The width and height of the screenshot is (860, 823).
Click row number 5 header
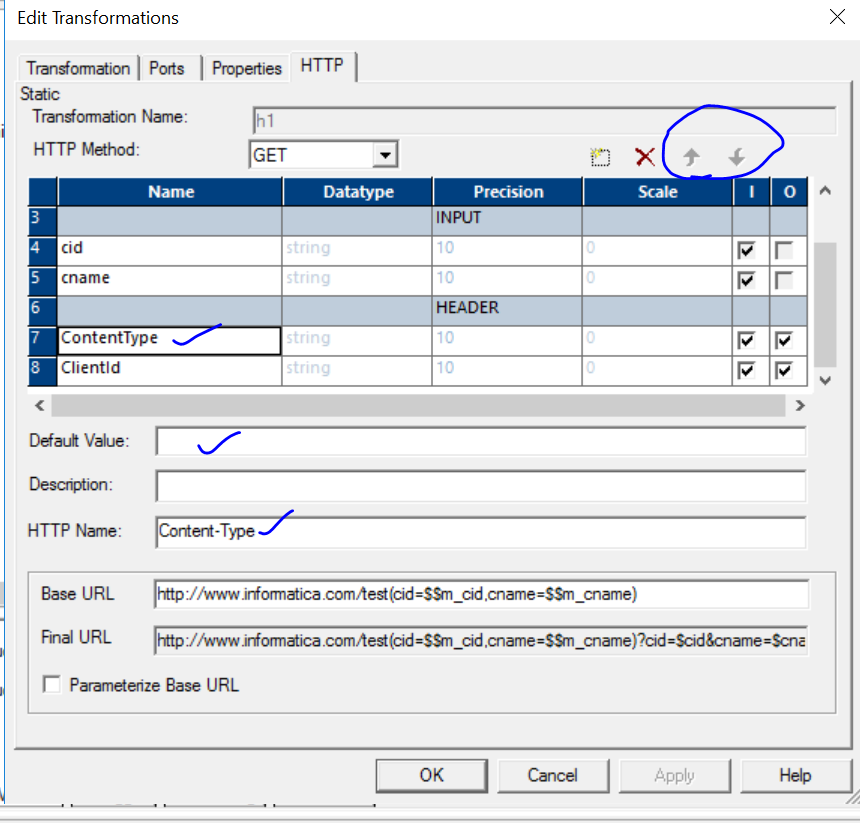(42, 281)
